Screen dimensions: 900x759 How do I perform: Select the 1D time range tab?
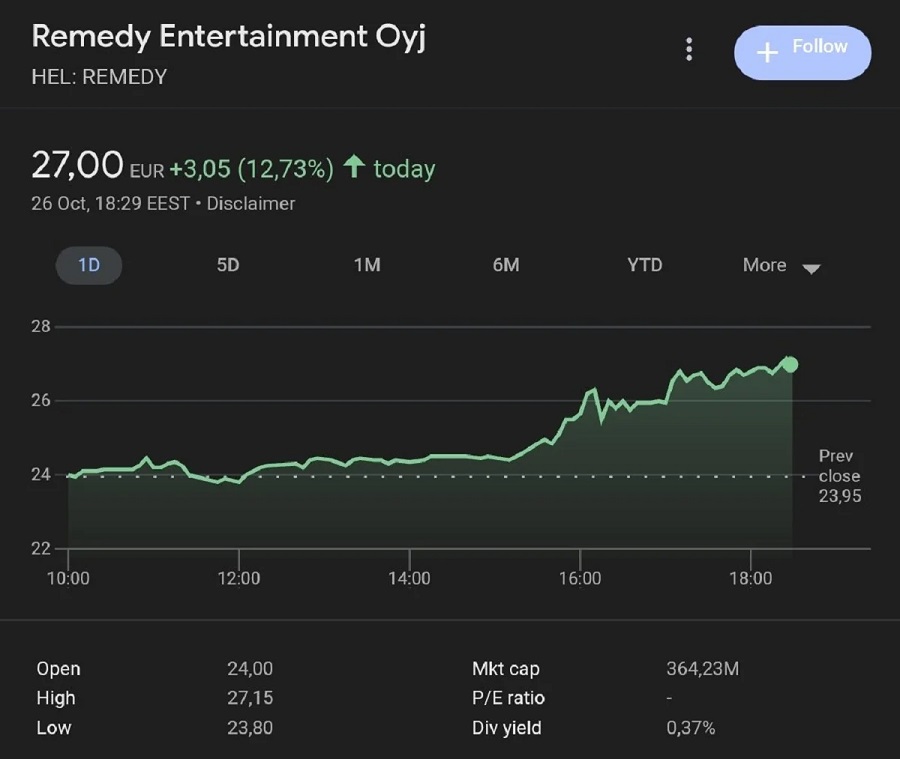[89, 266]
